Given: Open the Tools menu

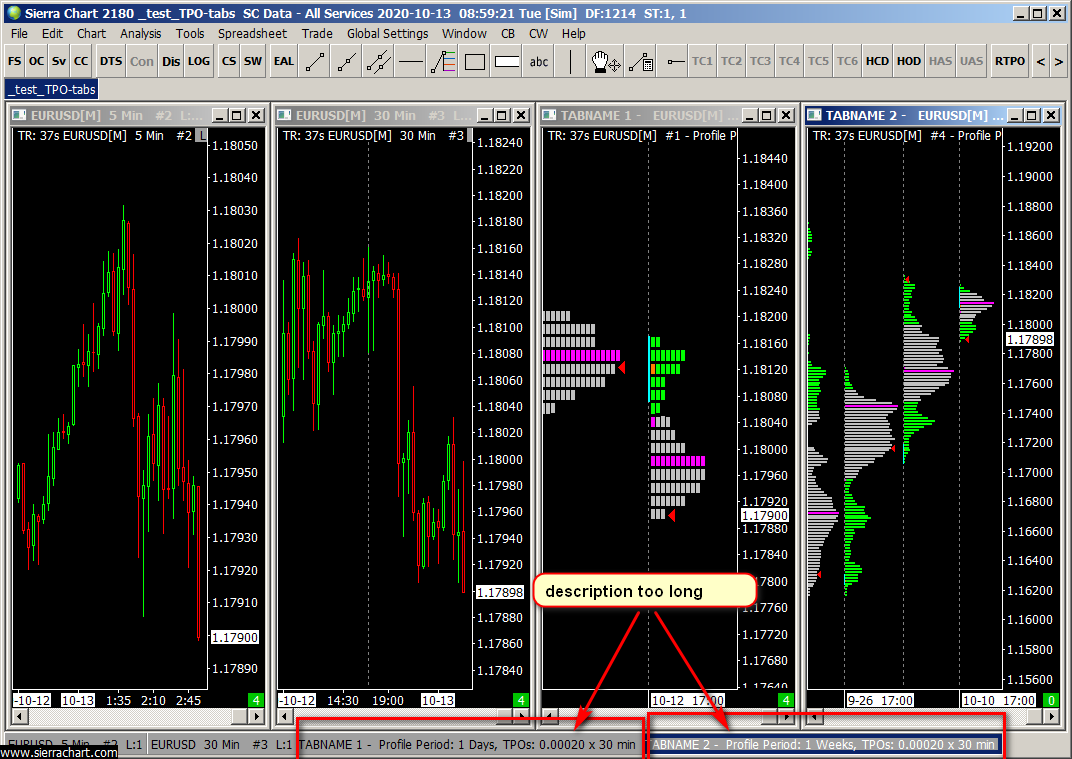Looking at the screenshot, I should point(190,34).
